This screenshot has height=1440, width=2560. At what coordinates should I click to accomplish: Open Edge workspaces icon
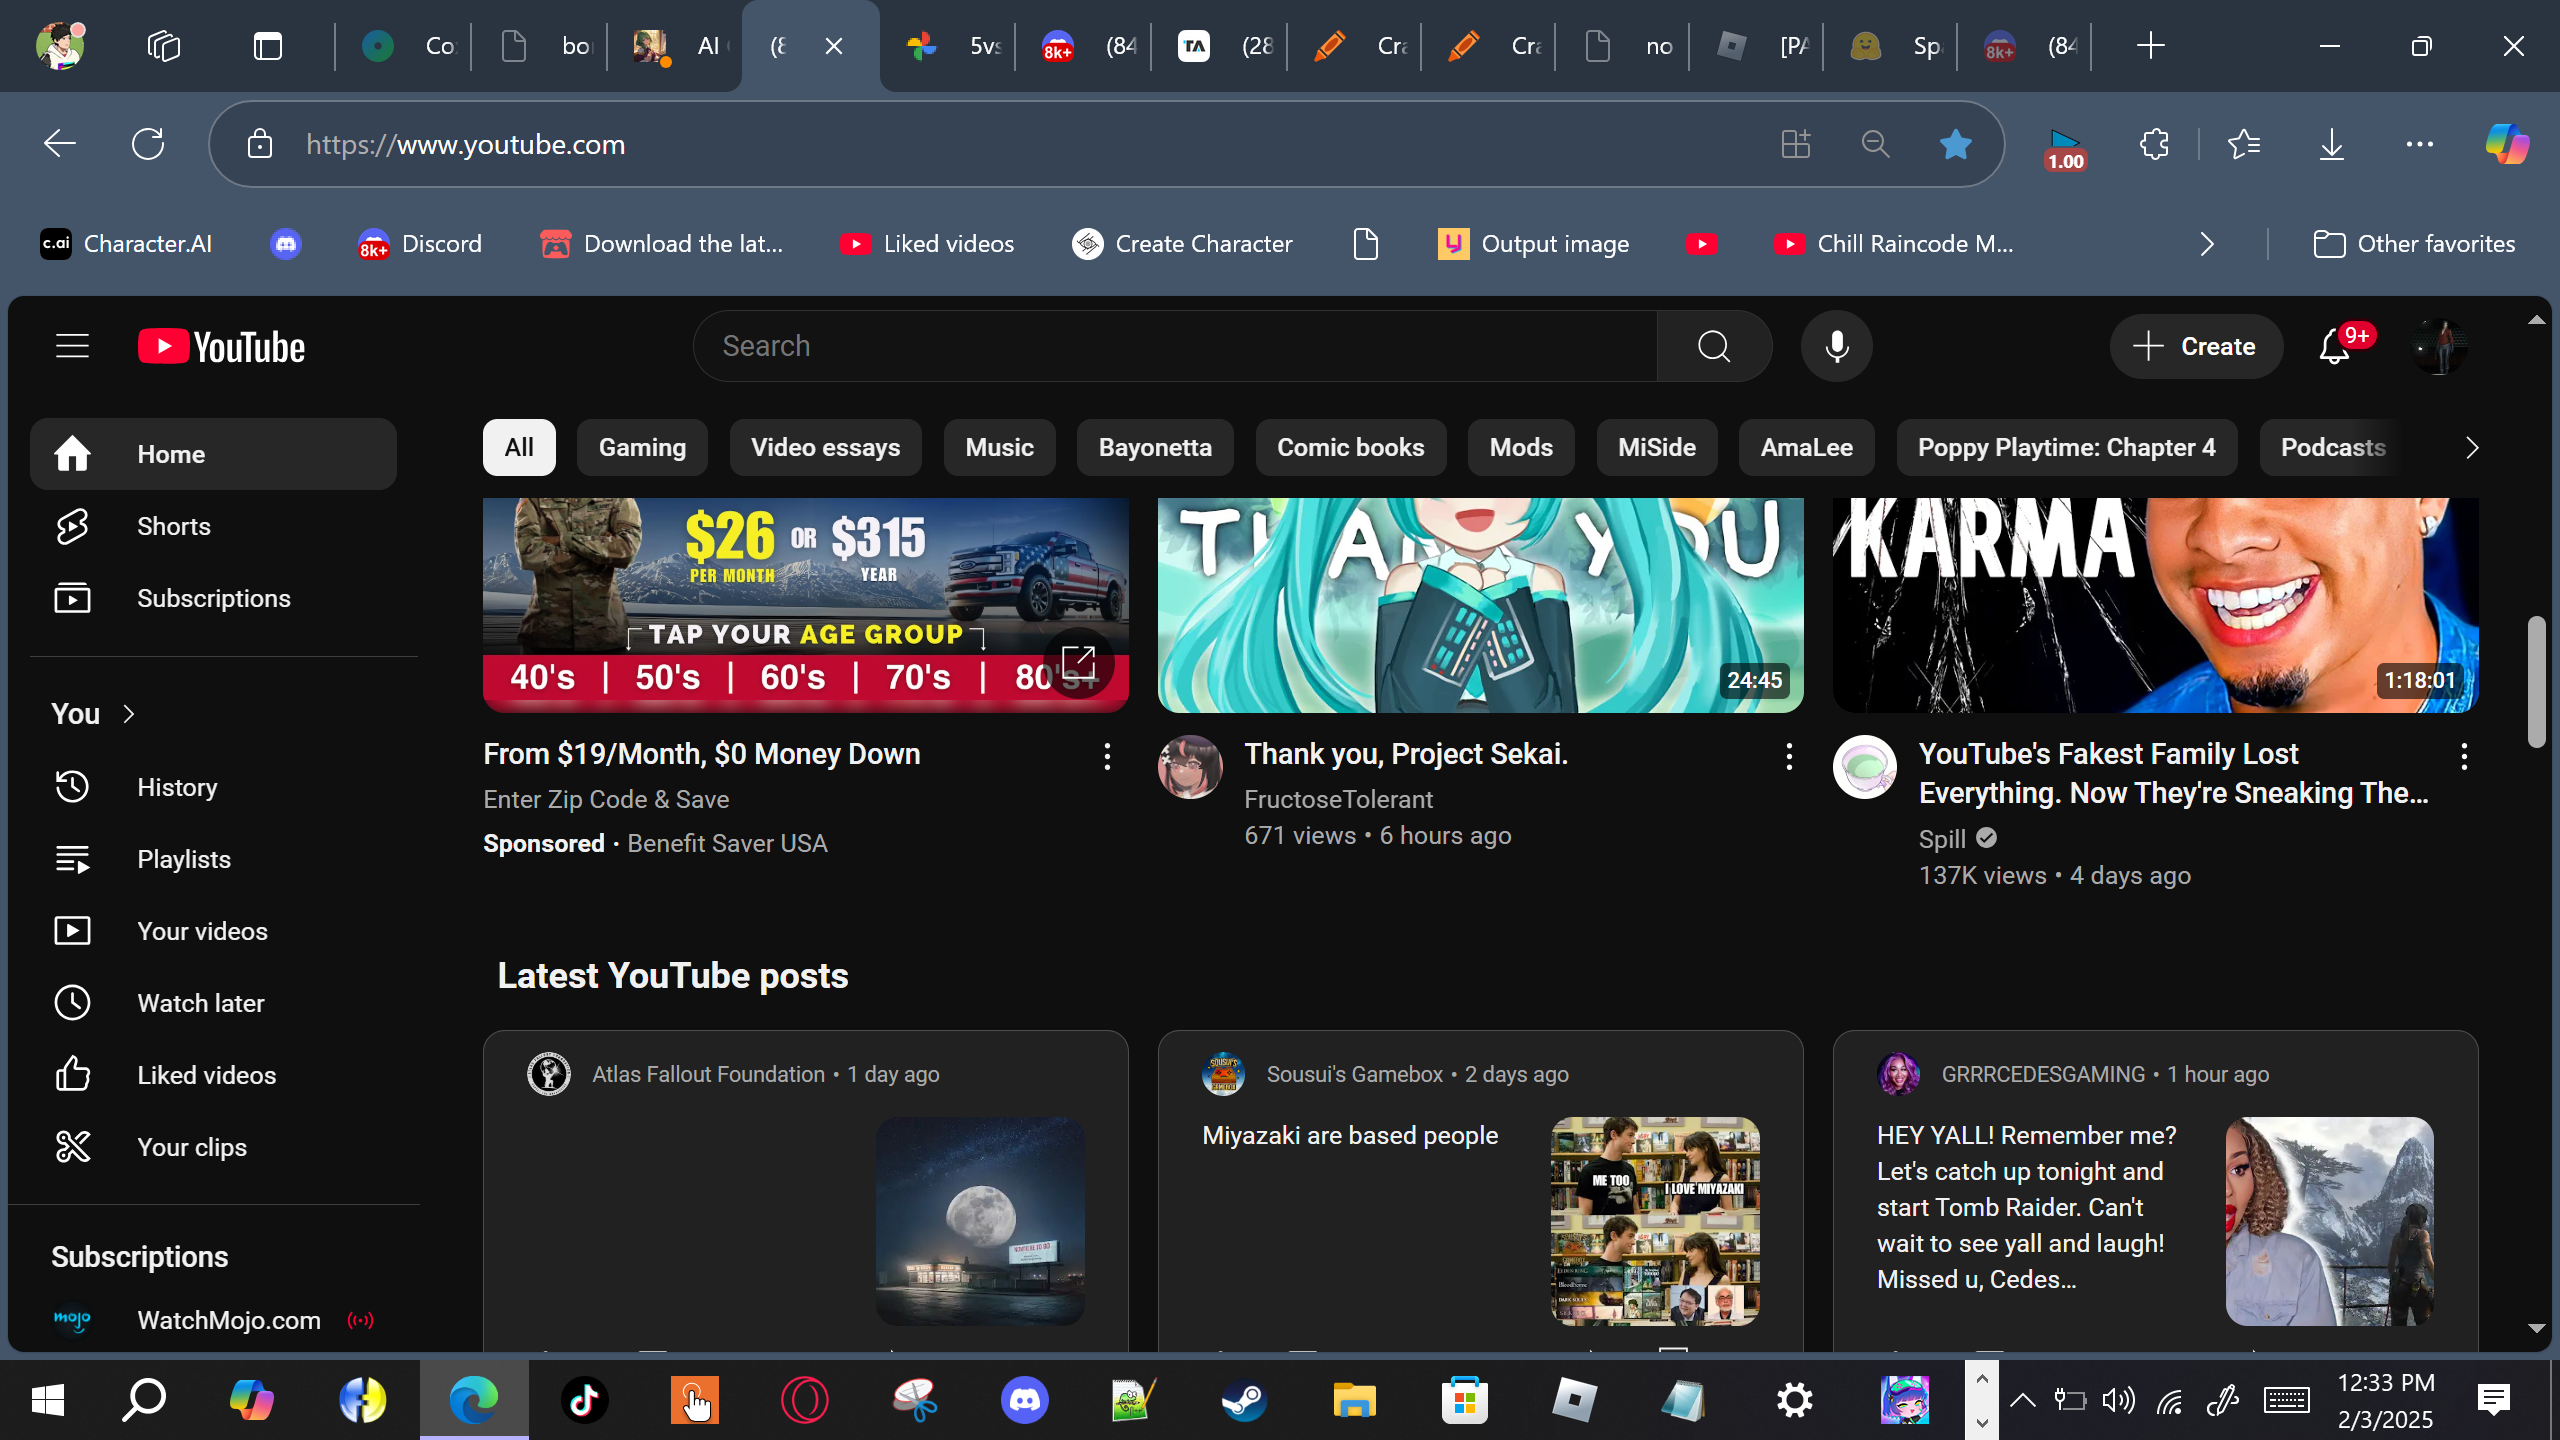[x=164, y=46]
